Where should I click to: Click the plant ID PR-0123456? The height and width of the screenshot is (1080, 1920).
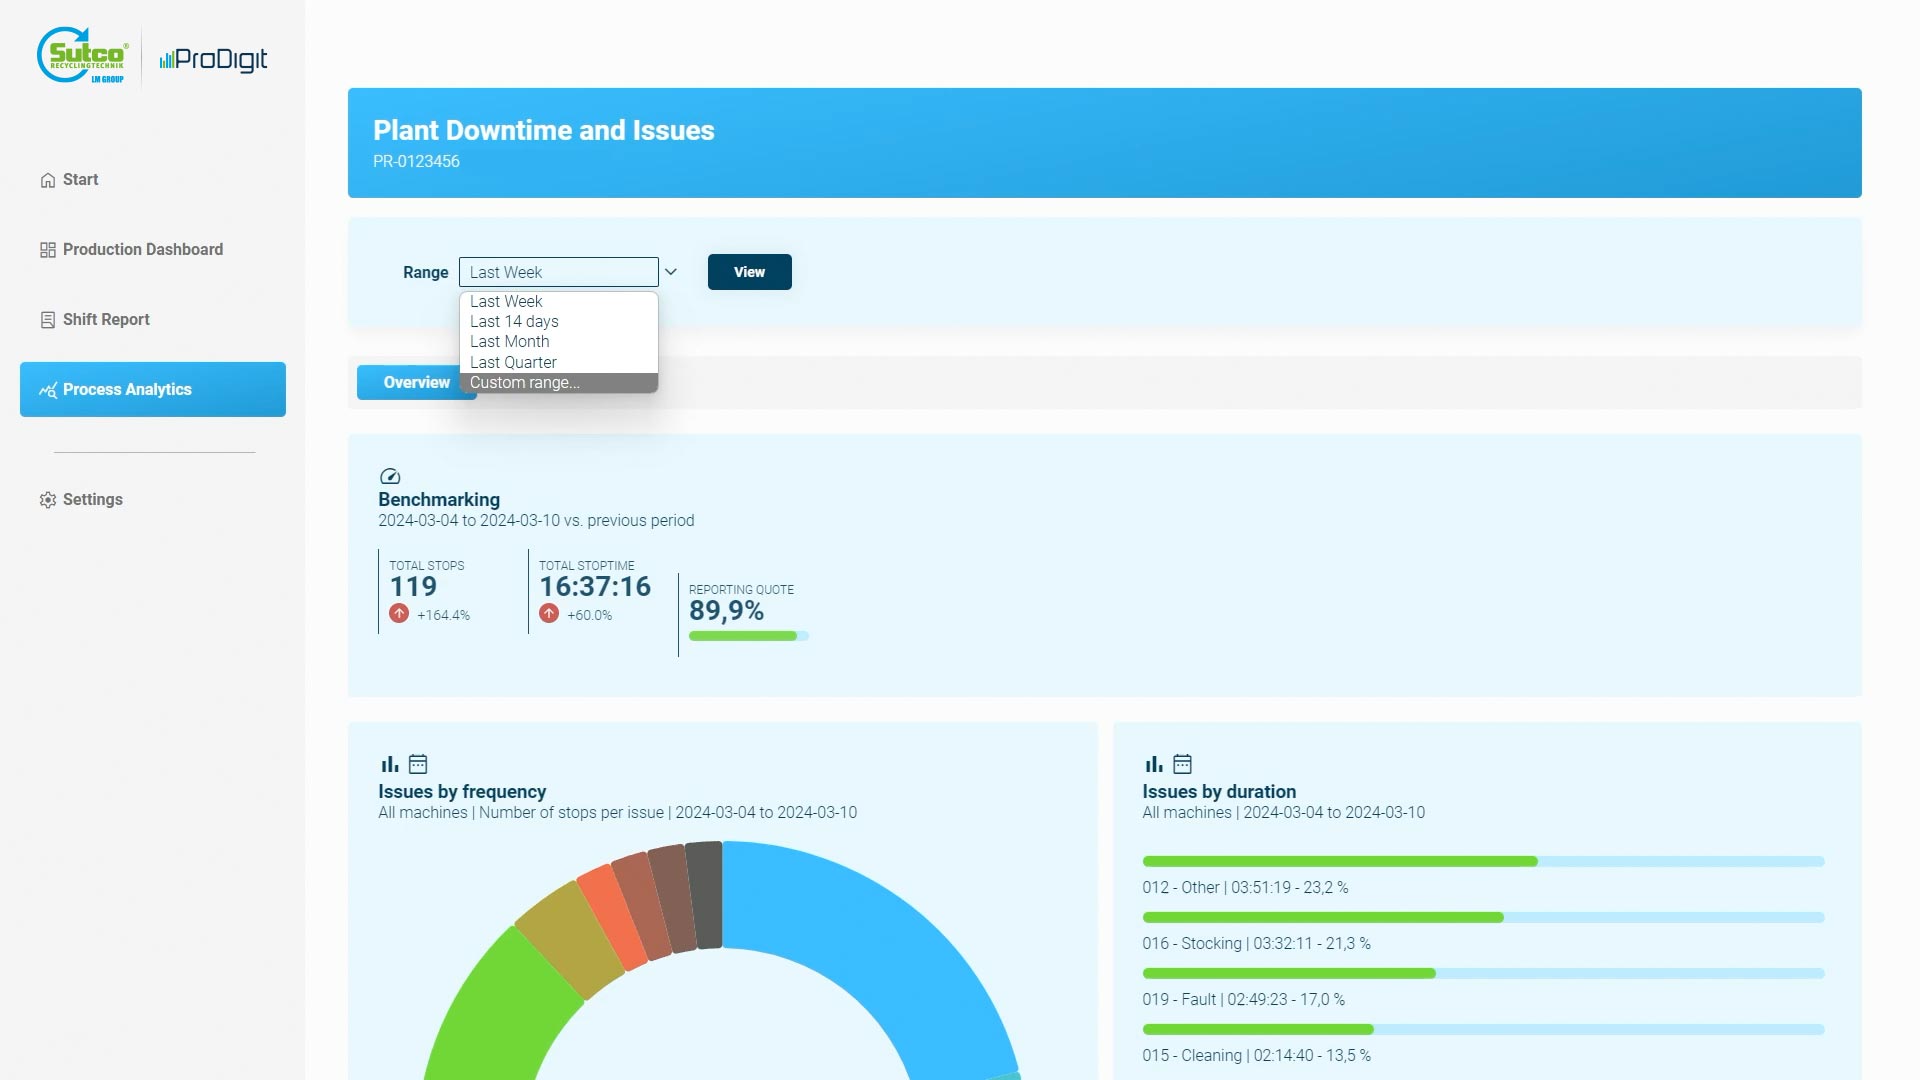[416, 161]
